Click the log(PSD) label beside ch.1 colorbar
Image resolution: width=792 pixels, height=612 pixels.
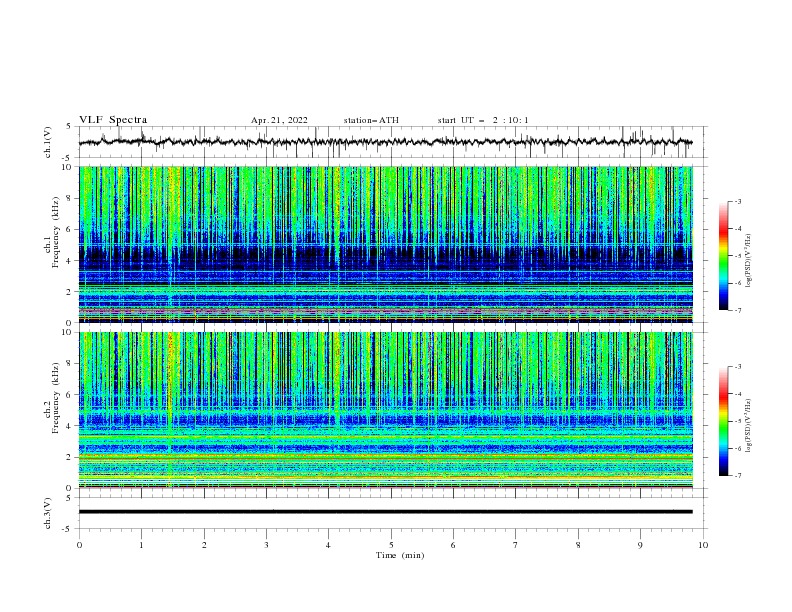click(749, 261)
